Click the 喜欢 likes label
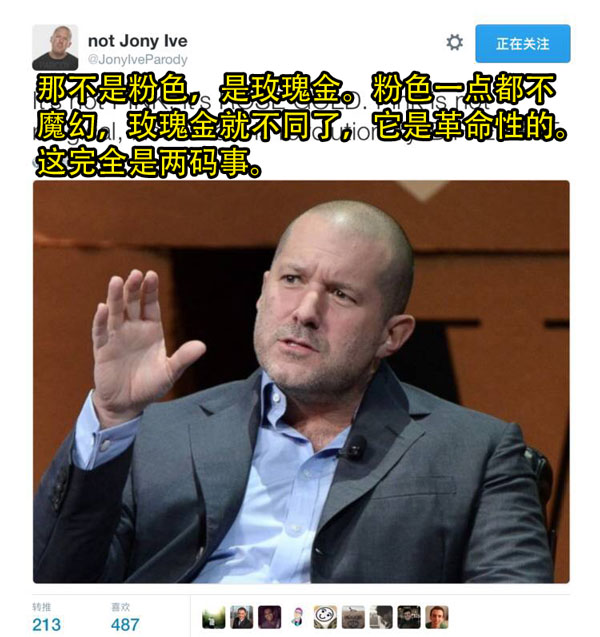600x637 pixels. [120, 607]
